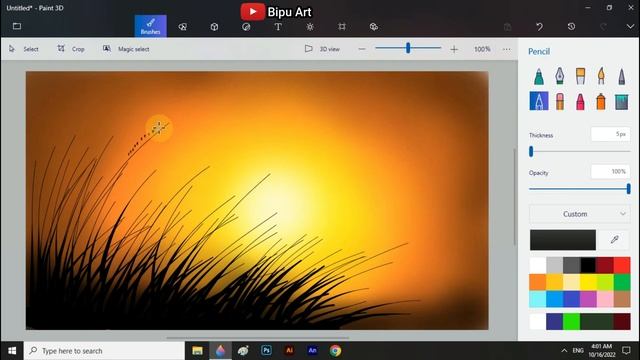Choose the bright green custom color swatch

coord(571,322)
